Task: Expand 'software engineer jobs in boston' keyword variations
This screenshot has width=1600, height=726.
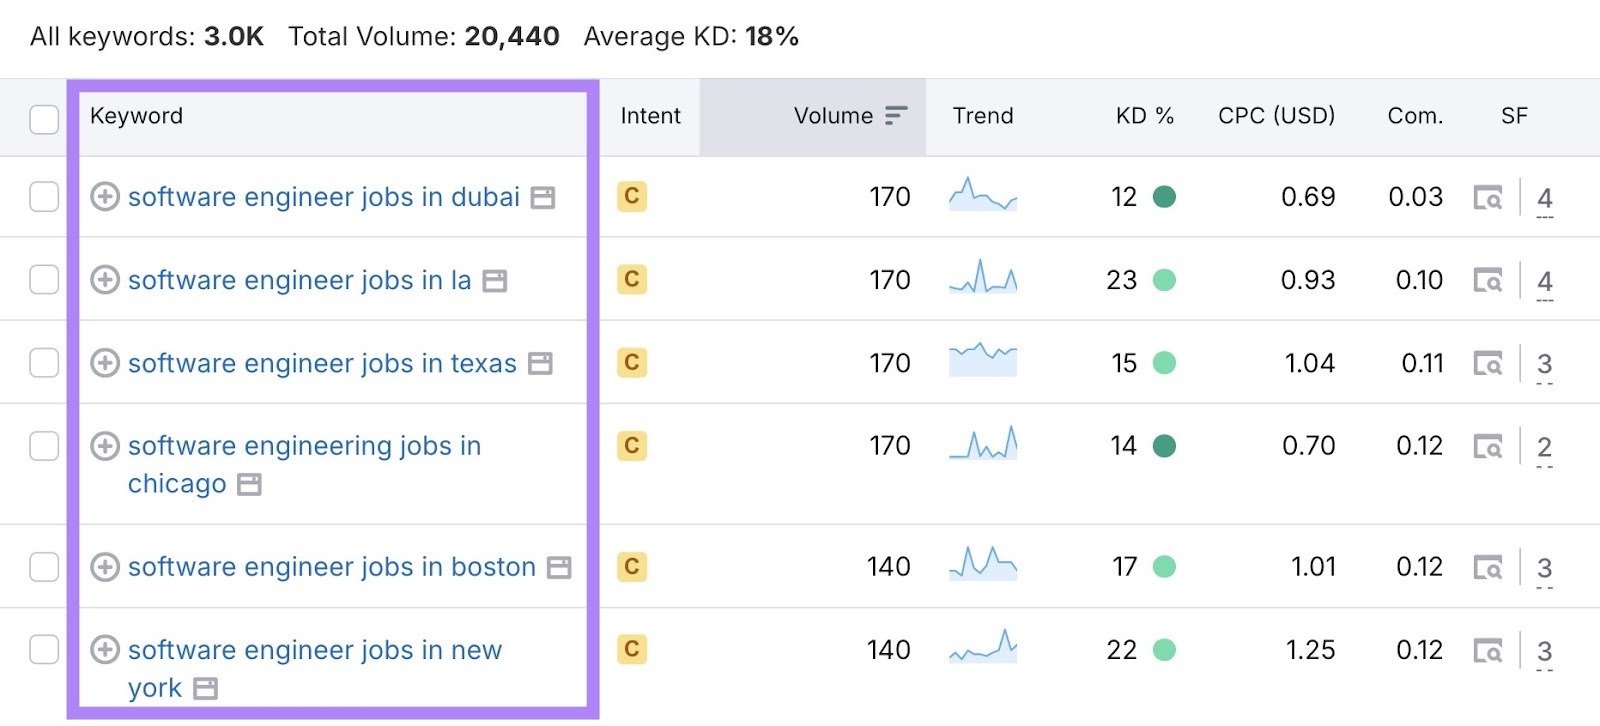Action: pos(105,566)
